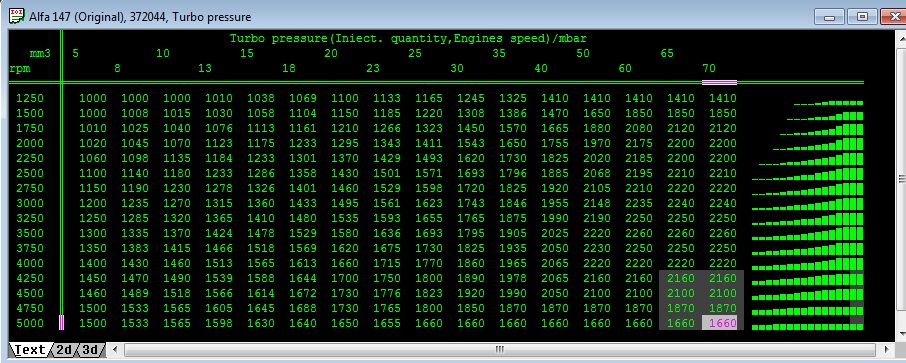
Task: Switch to the 2d tab
Action: point(65,350)
